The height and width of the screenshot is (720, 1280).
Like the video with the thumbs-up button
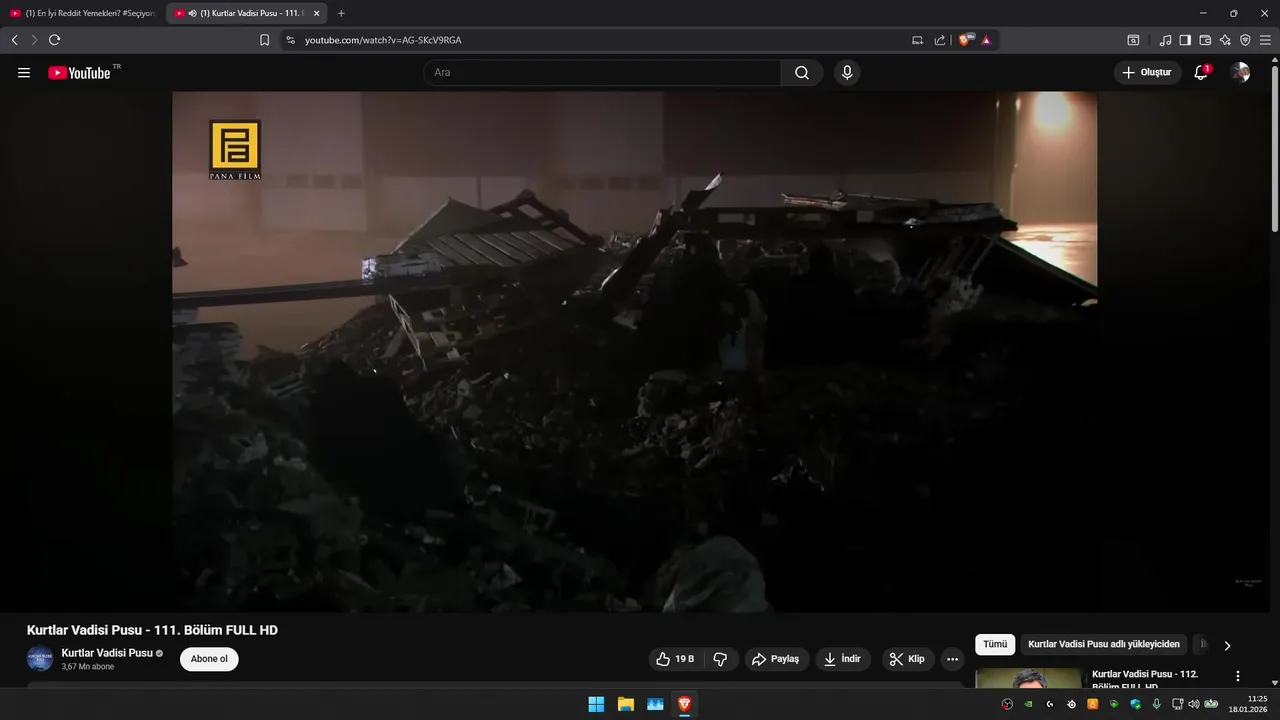(675, 659)
